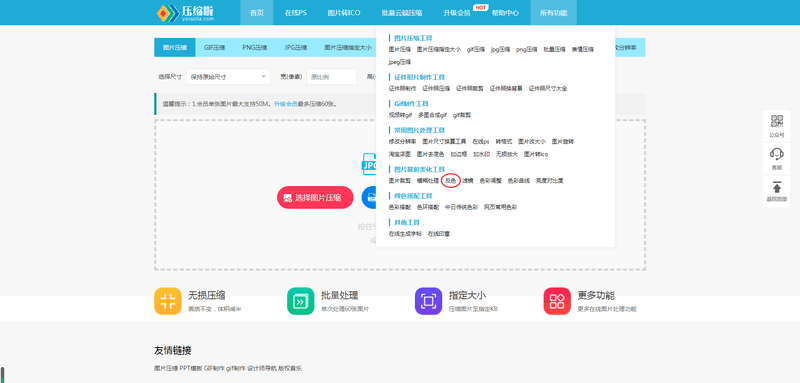Click the 无损压缩 orange icon
The width and height of the screenshot is (800, 383).
[168, 301]
